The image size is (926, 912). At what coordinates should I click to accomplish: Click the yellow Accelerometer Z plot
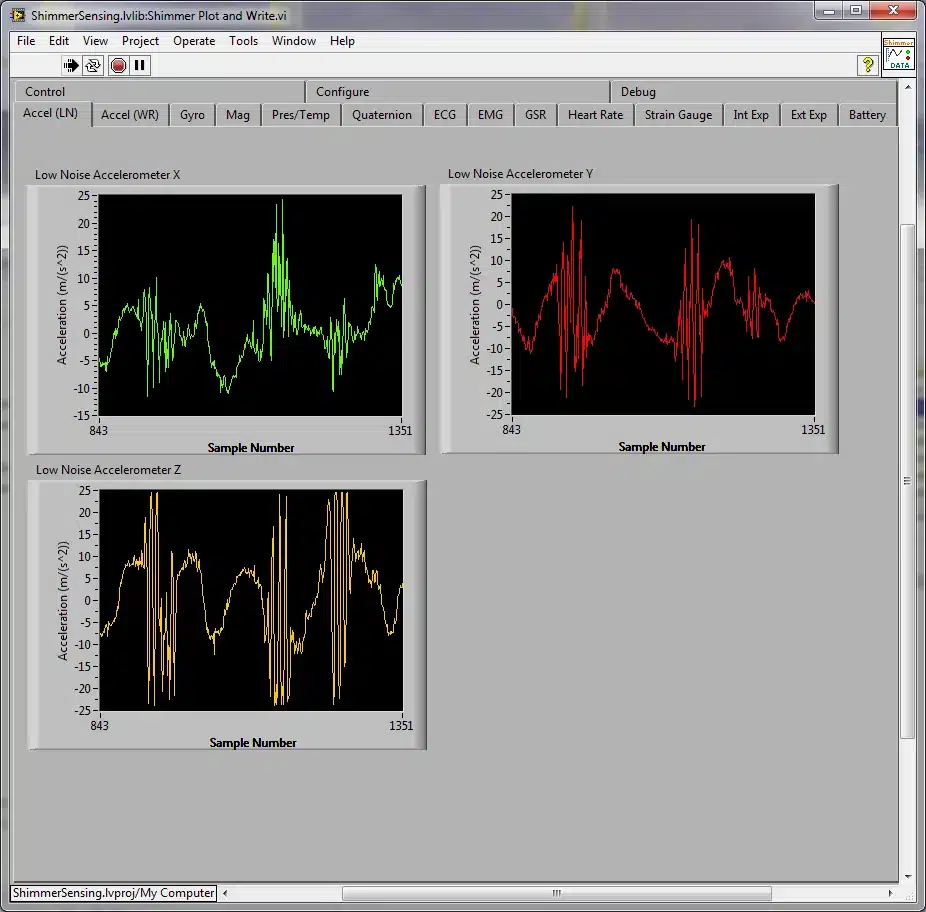point(252,600)
